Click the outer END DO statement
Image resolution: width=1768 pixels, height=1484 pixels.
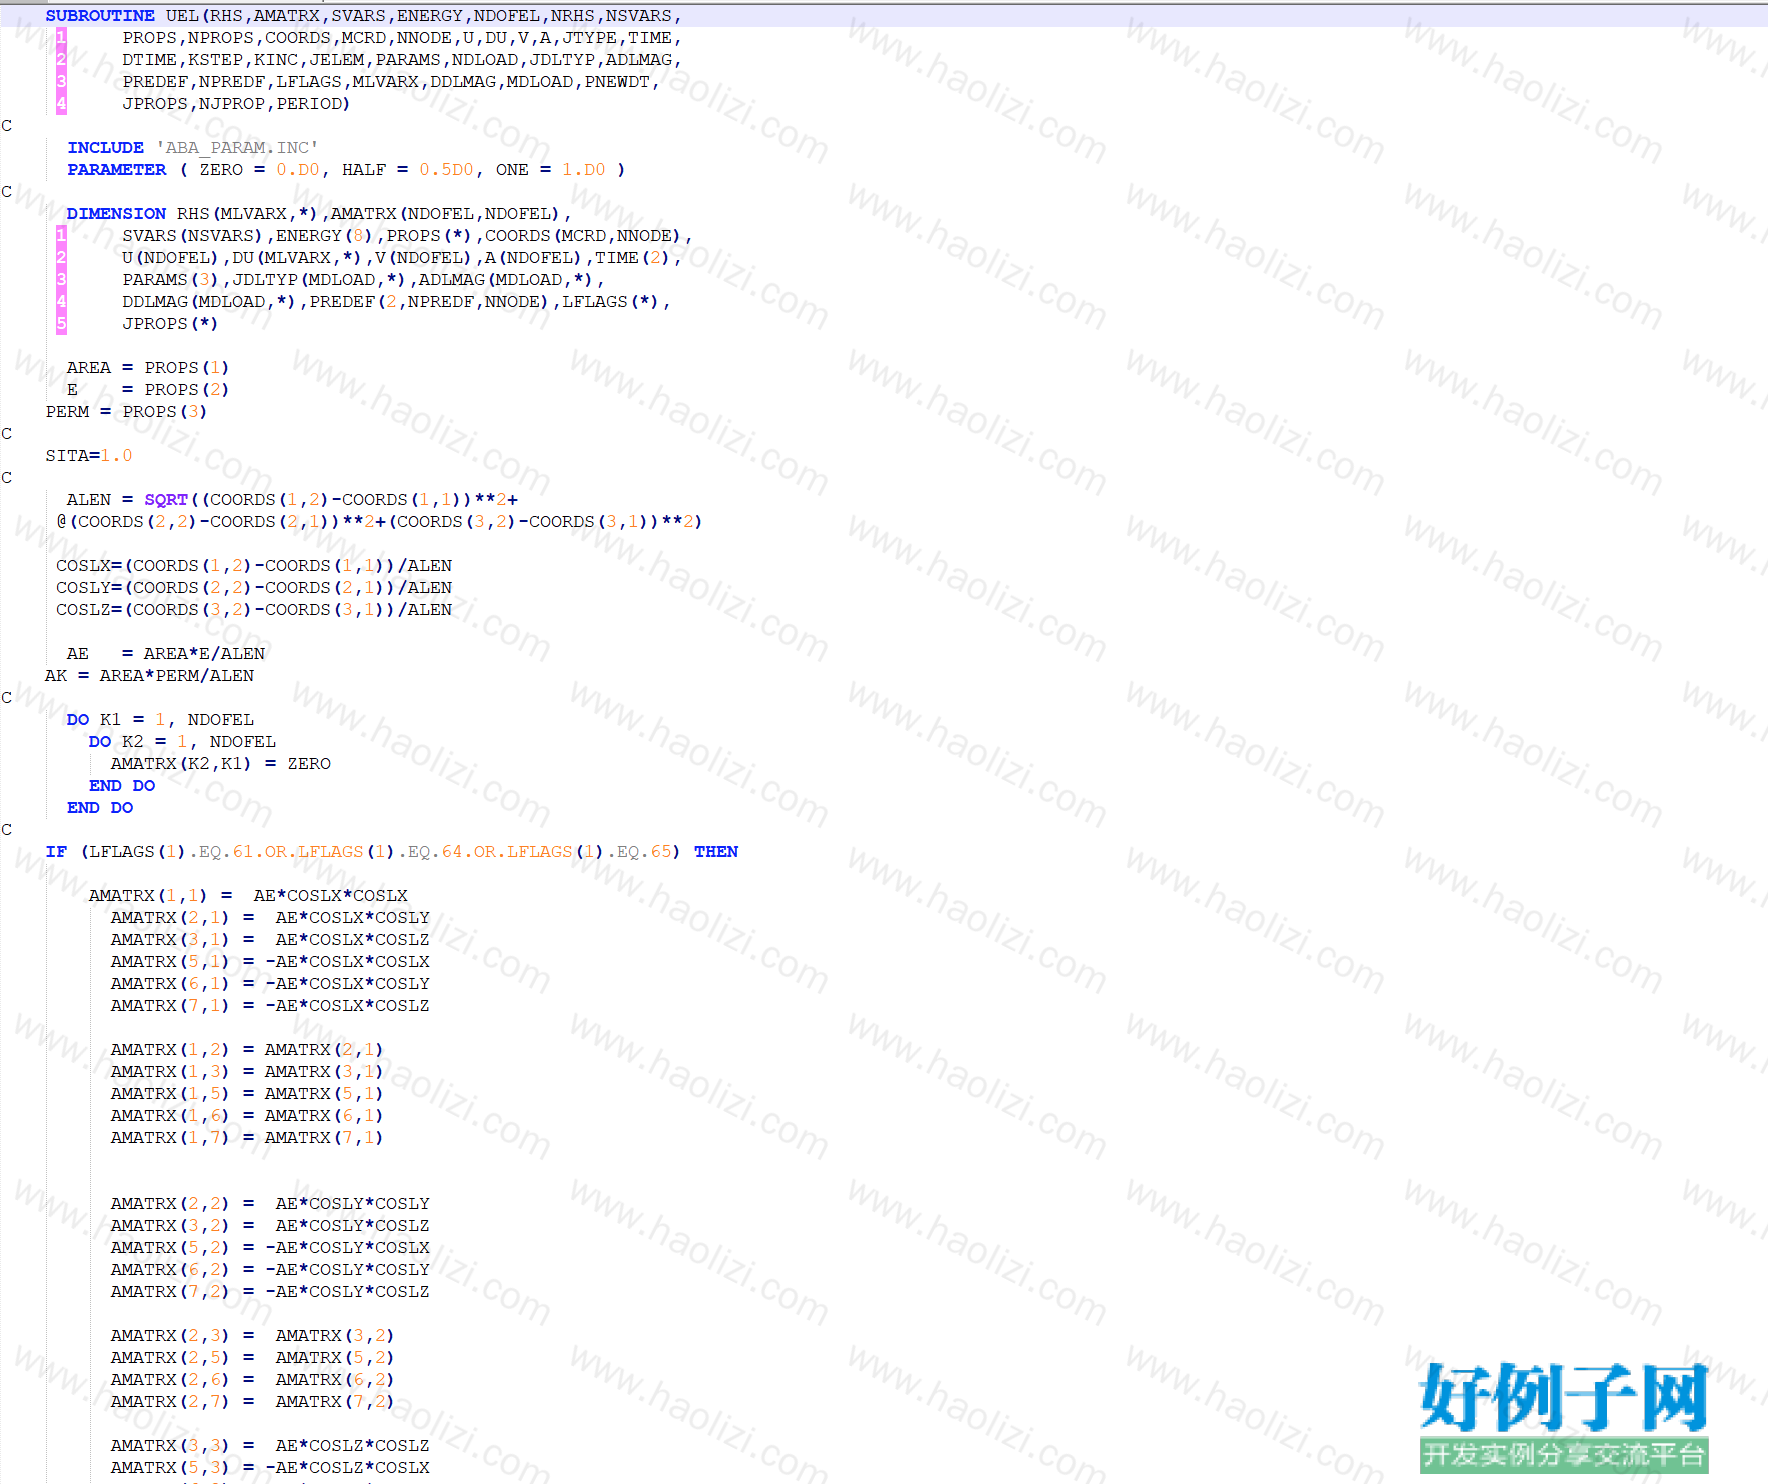pos(100,808)
